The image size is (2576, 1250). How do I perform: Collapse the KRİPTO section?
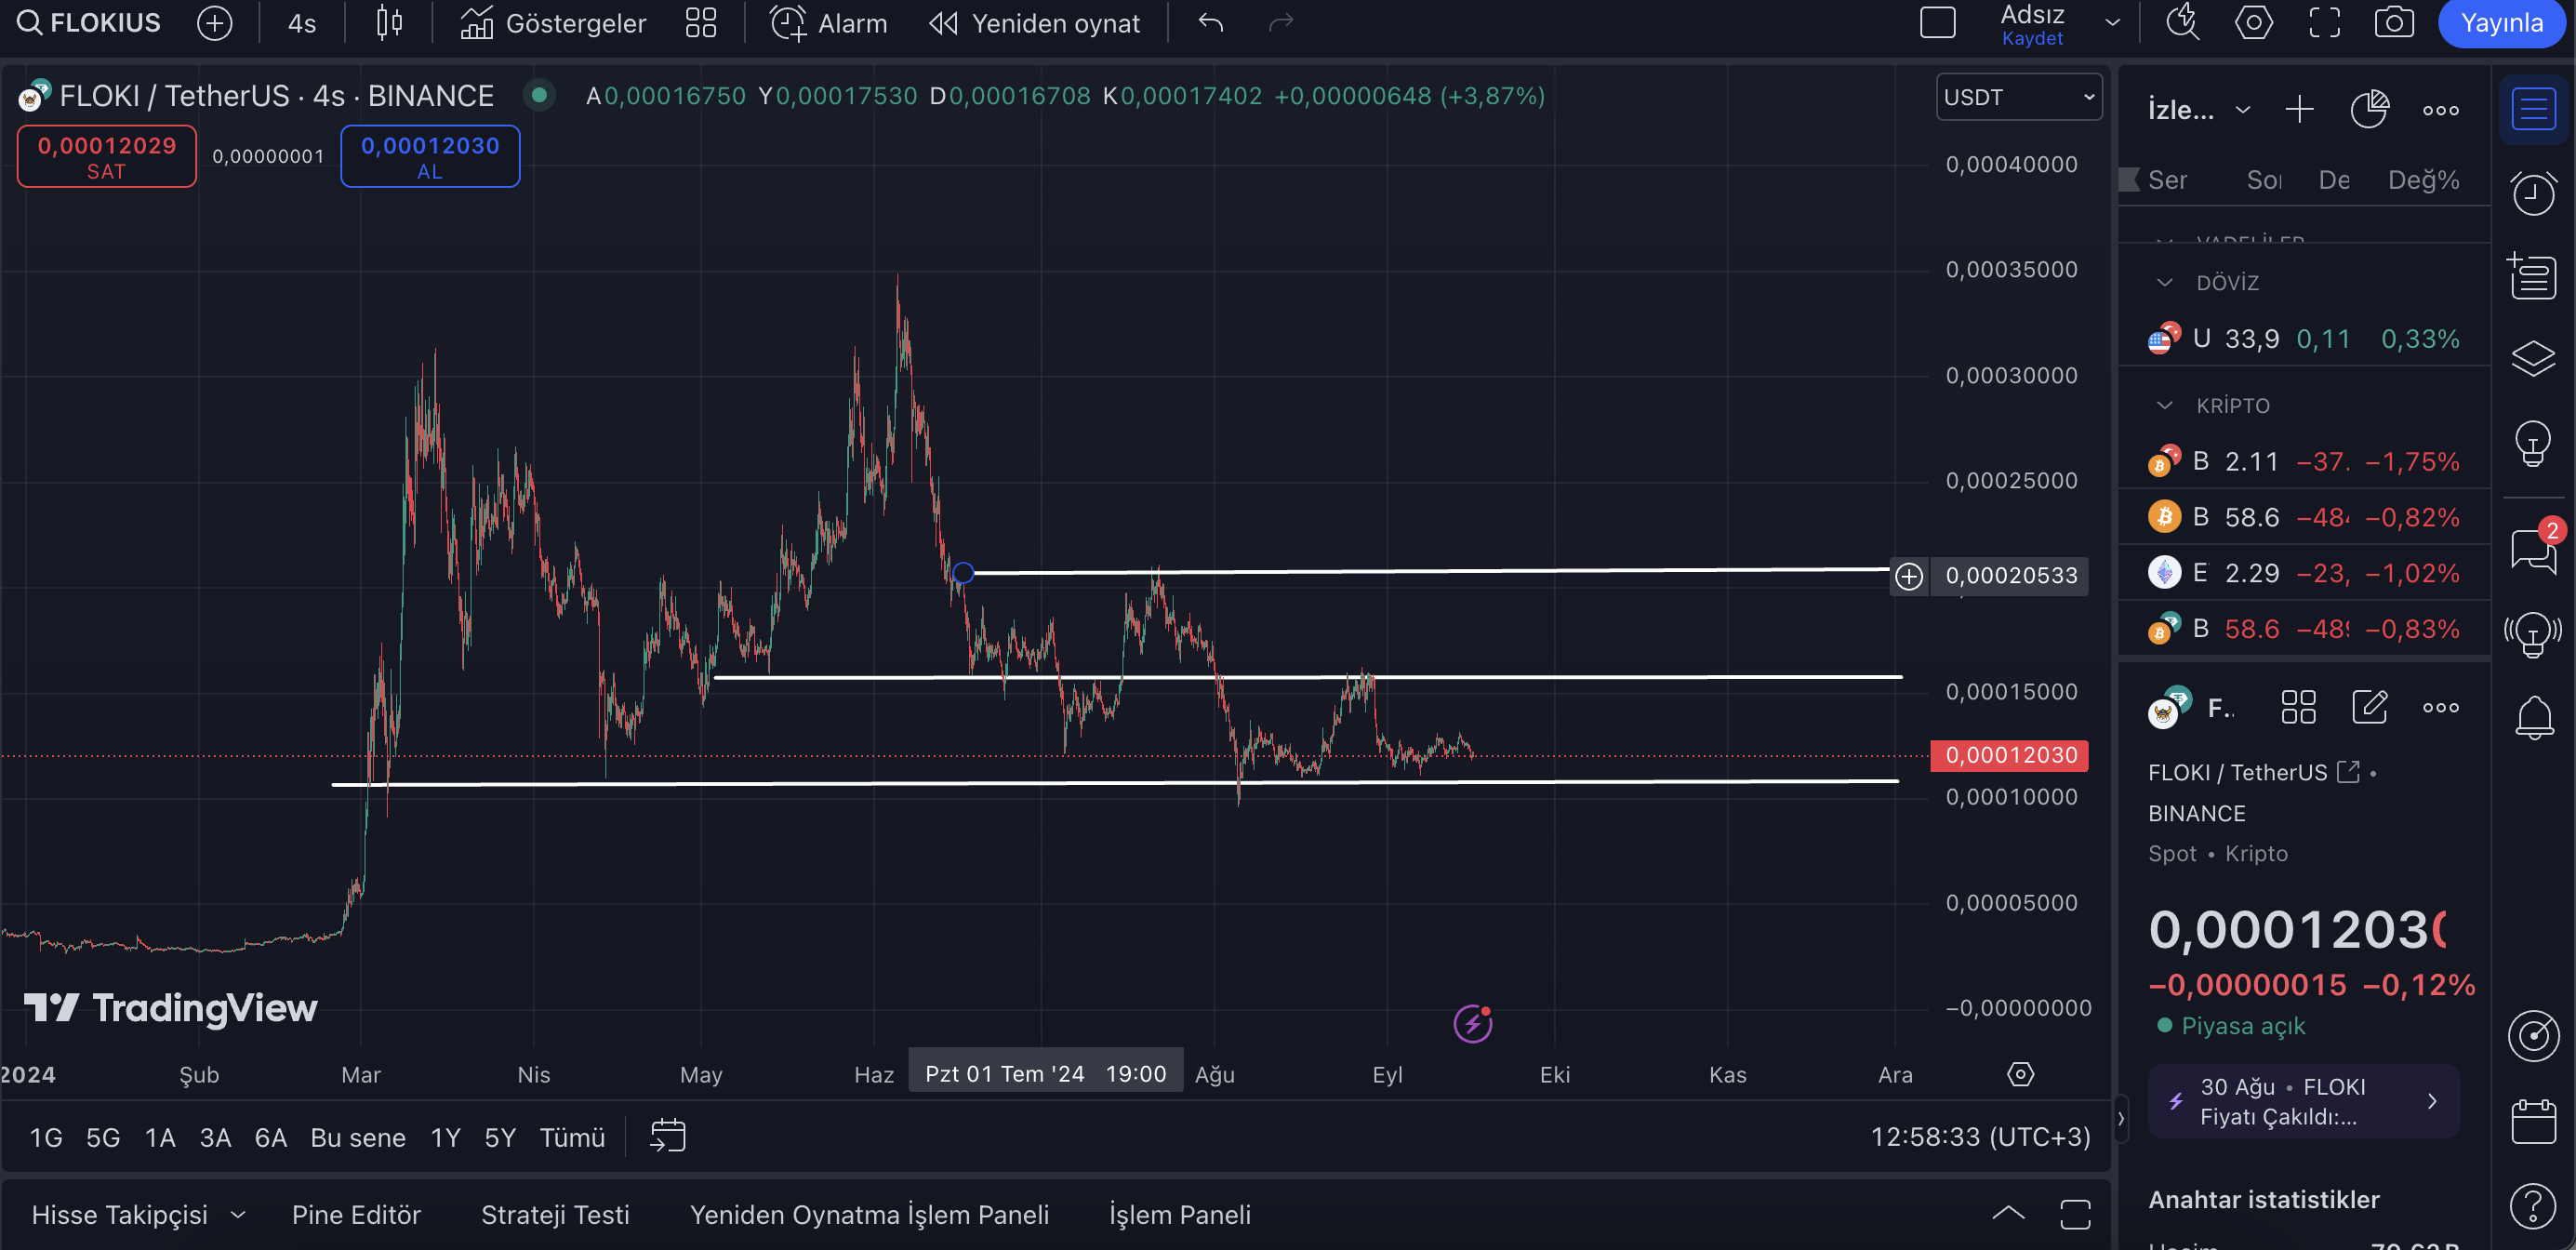pos(2164,405)
